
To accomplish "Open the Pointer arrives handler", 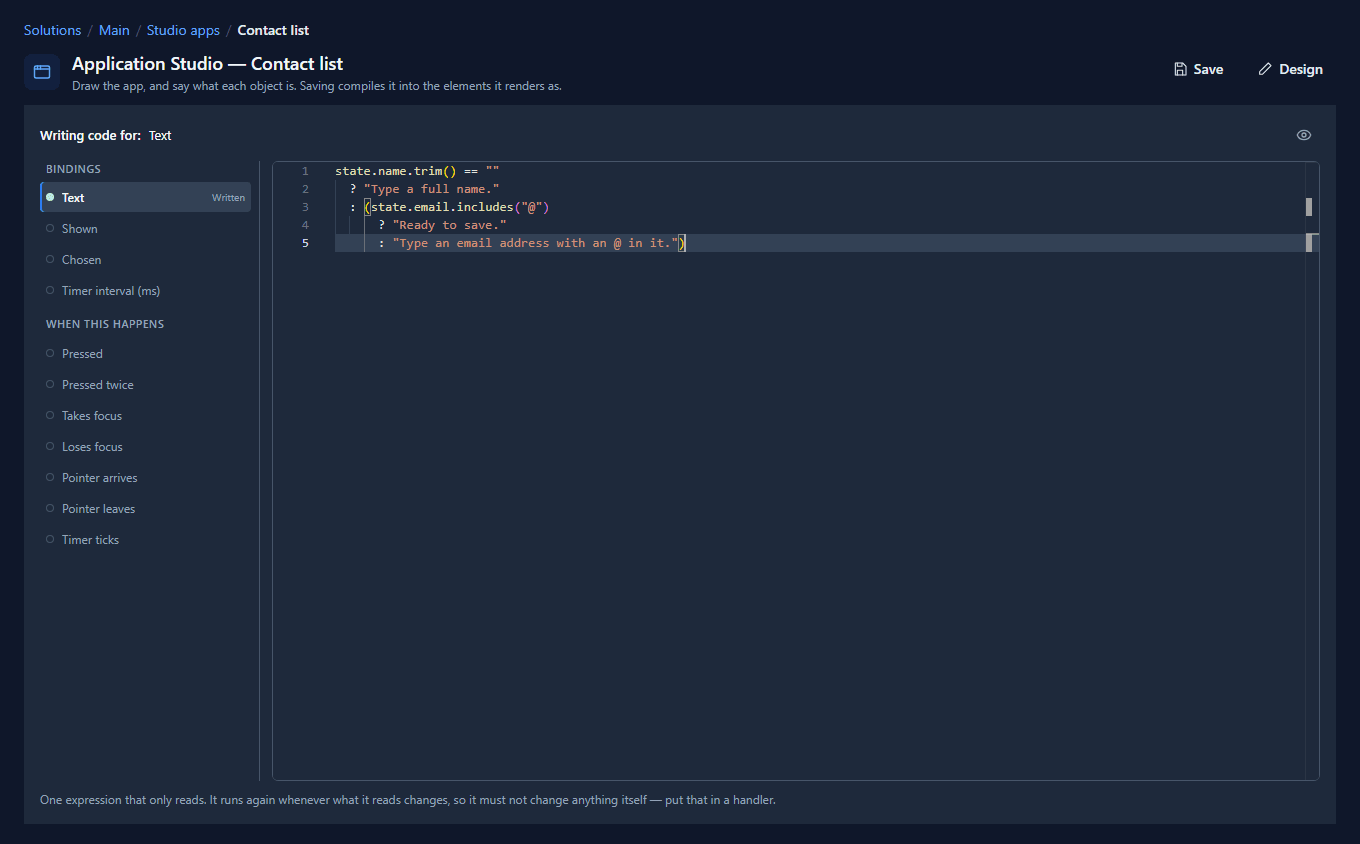I will [145, 477].
